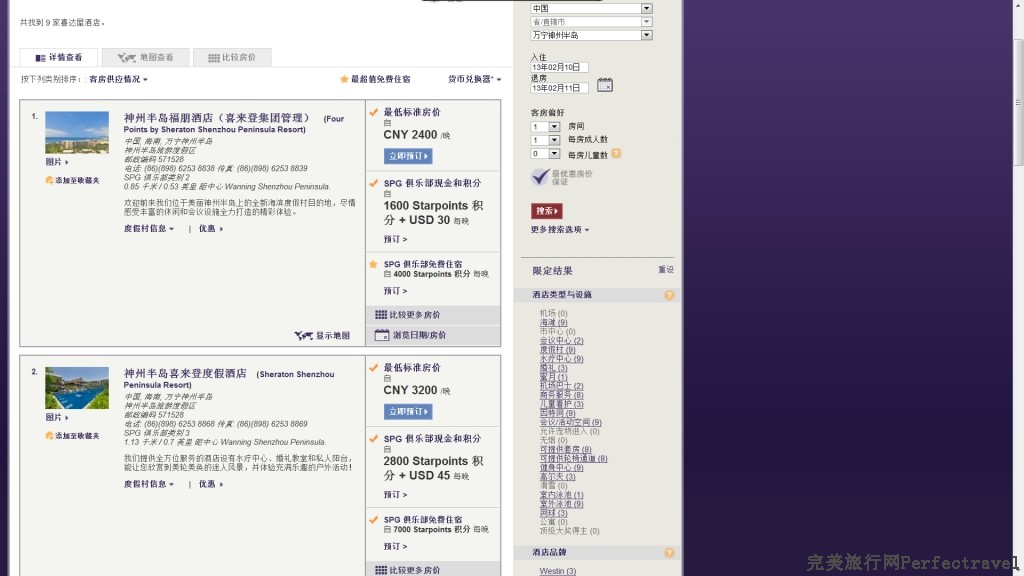This screenshot has height=576, width=1024.
Task: Click 比较更多房价 grid icon for Sheraton Shenzhou
Action: (x=381, y=570)
